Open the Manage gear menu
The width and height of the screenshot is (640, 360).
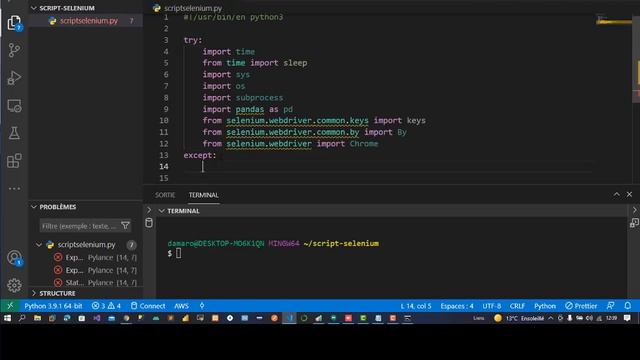click(14, 285)
